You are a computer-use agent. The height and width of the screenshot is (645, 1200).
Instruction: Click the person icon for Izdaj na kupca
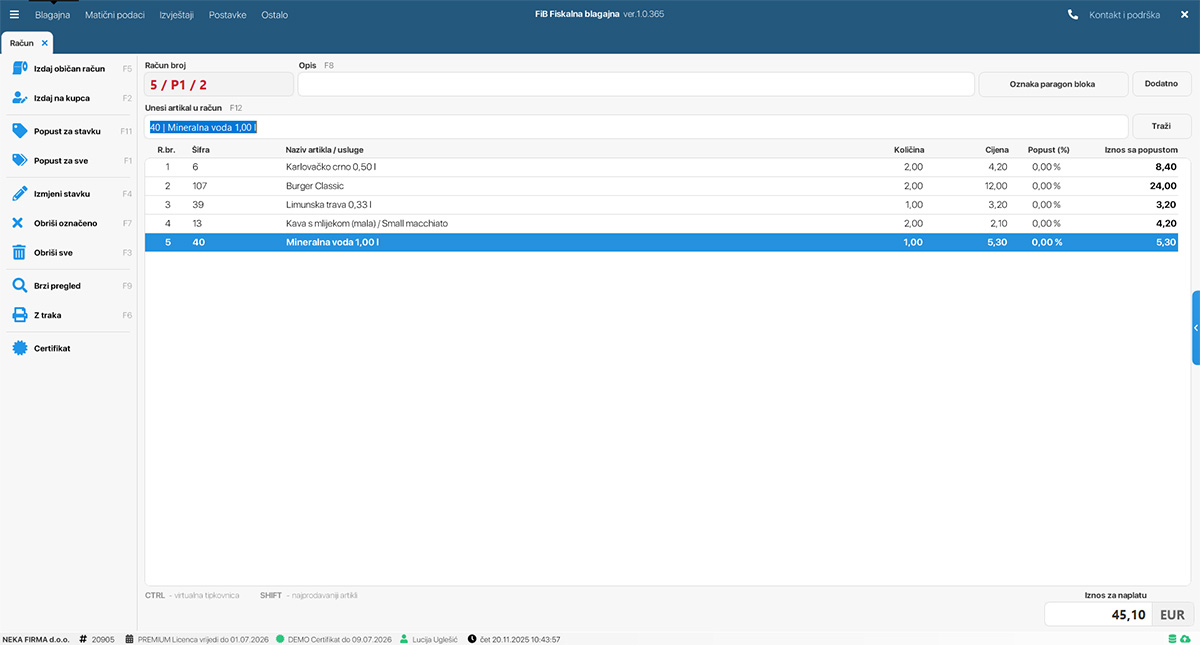tap(18, 98)
